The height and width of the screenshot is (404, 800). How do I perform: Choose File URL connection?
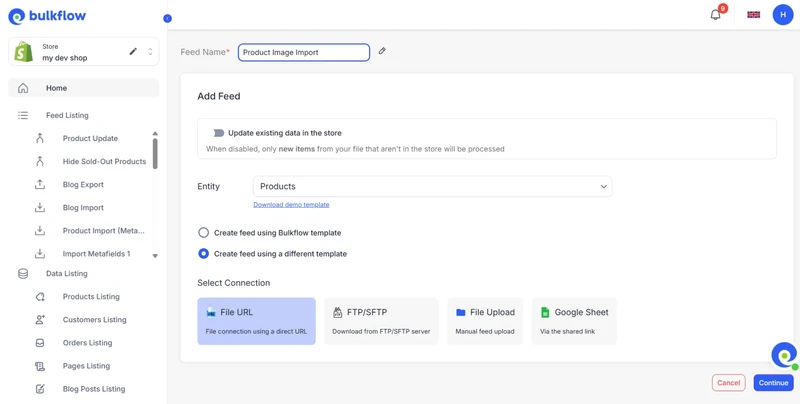point(257,321)
